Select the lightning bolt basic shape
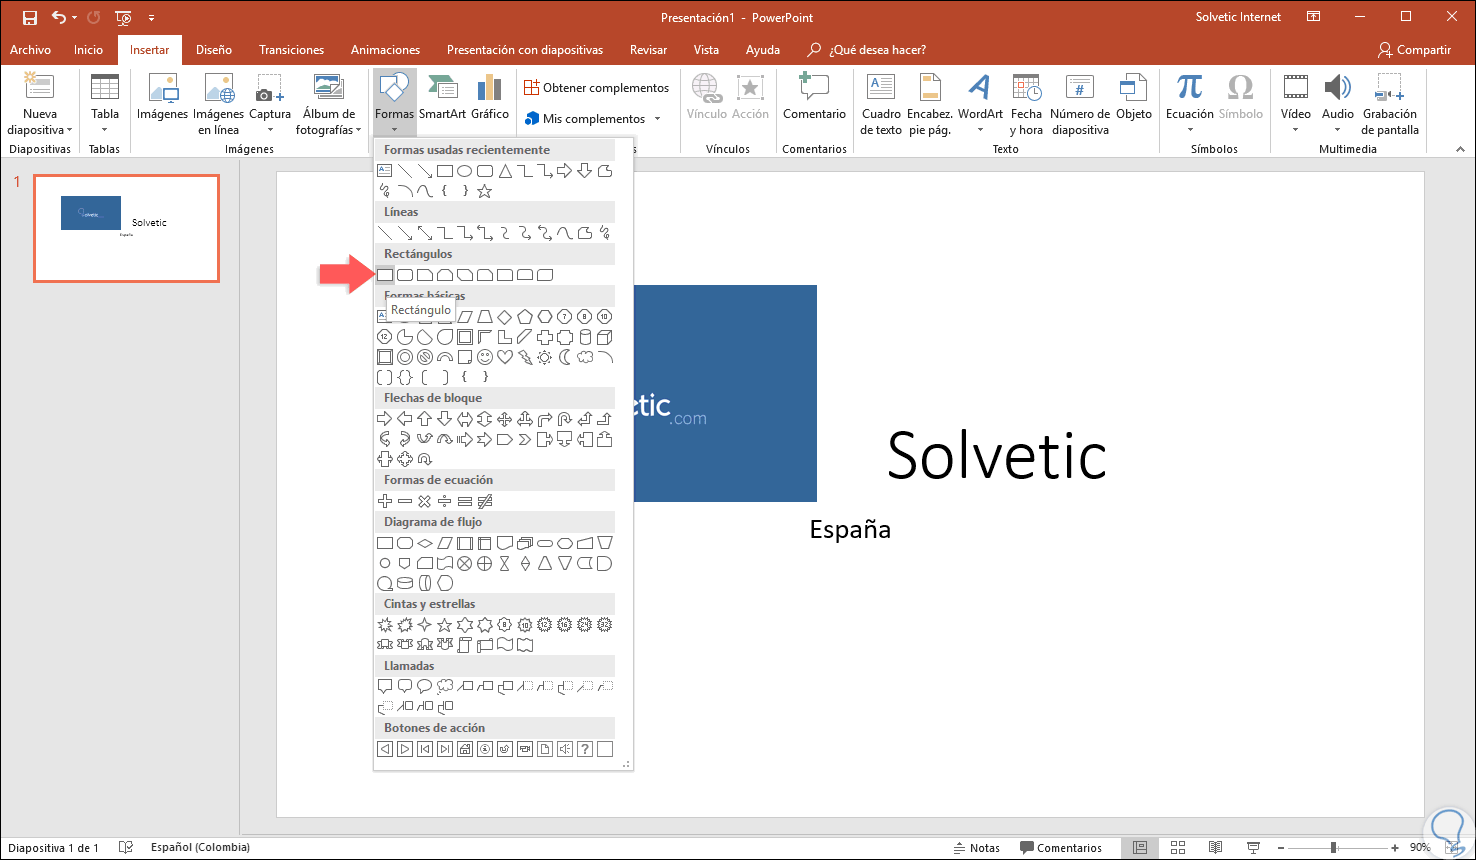Viewport: 1476px width, 860px height. (x=525, y=357)
